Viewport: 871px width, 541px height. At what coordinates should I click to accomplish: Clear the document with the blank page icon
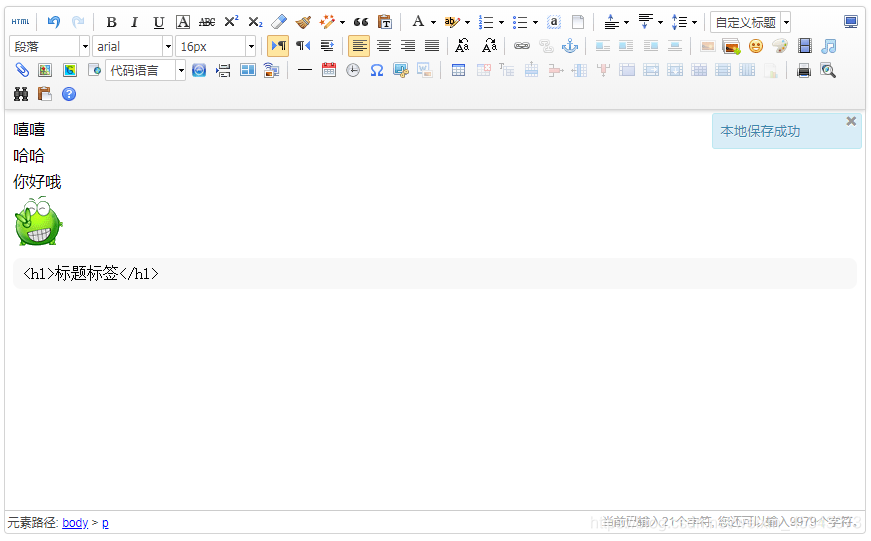(x=578, y=22)
